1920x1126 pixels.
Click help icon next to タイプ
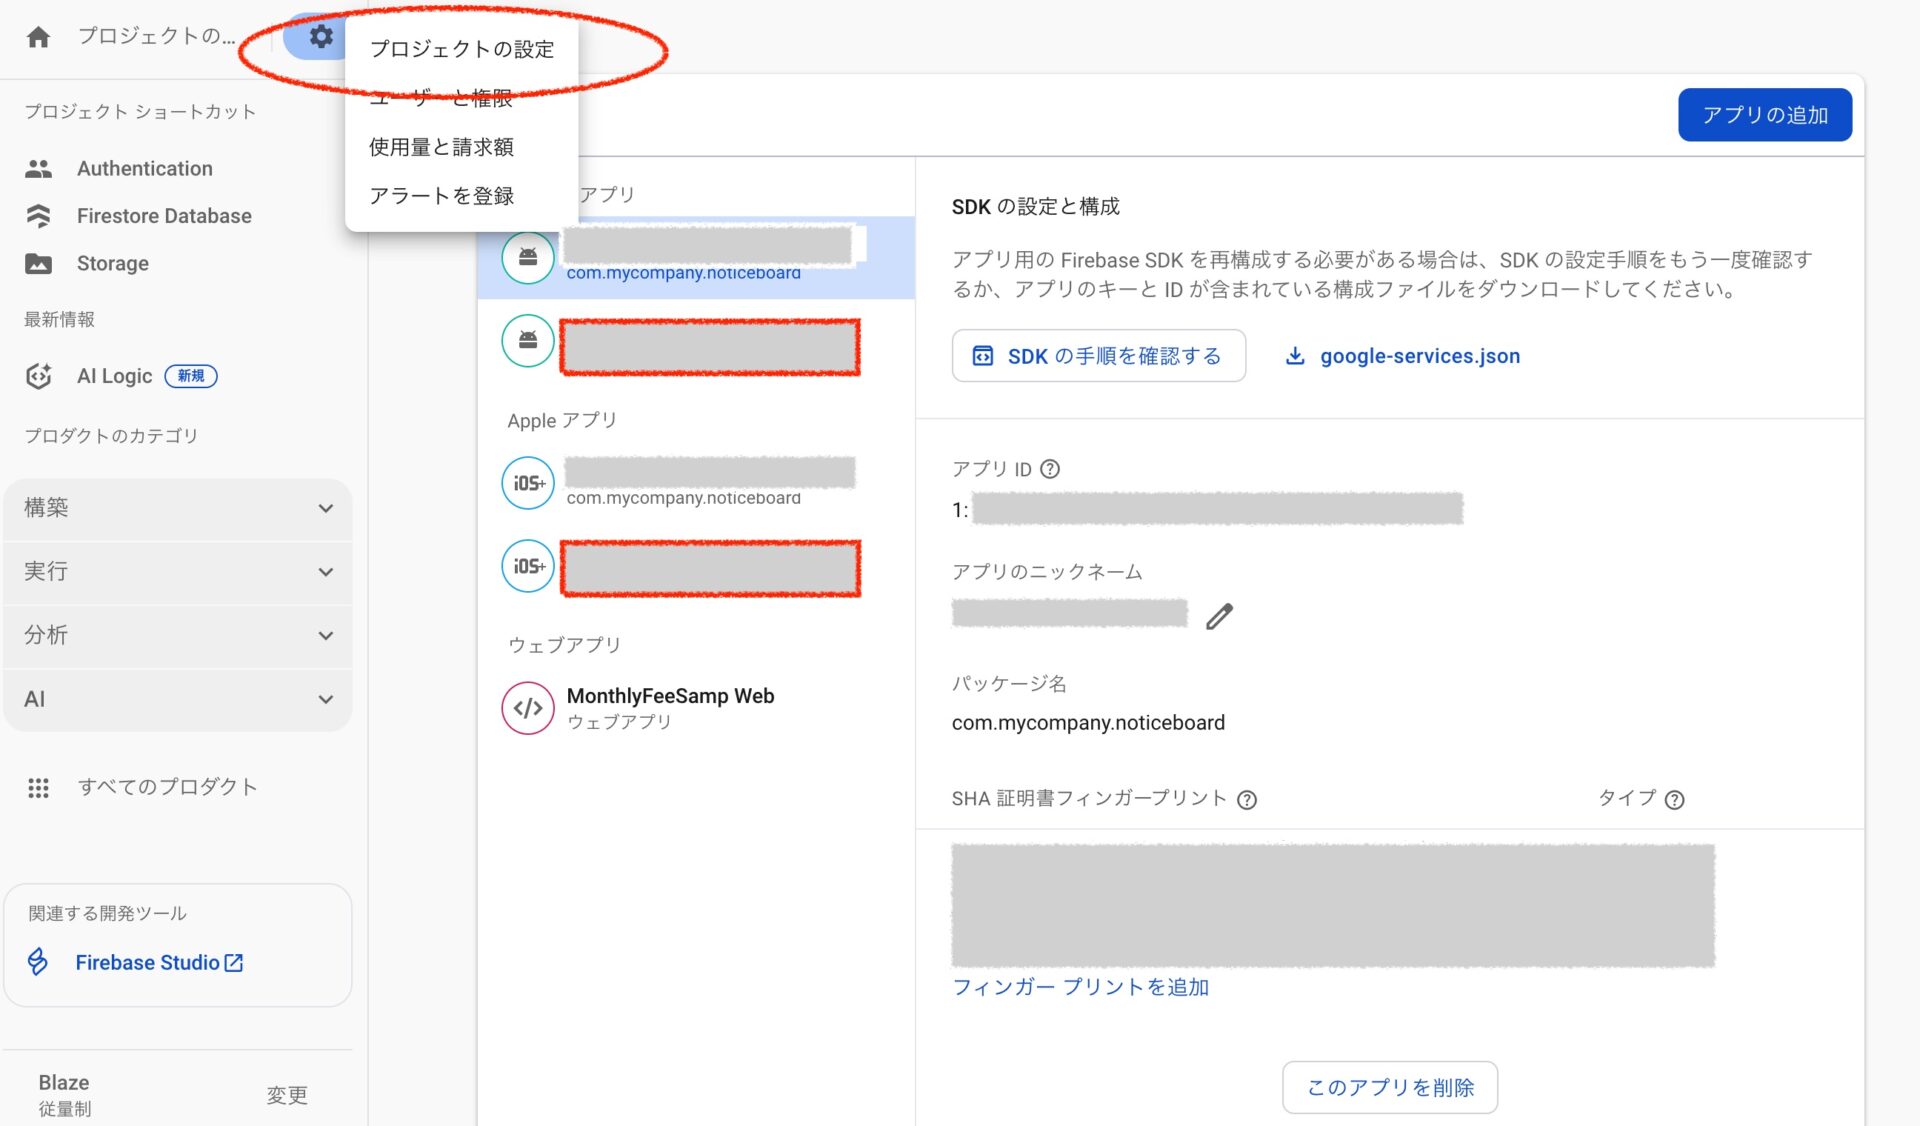[x=1675, y=800]
